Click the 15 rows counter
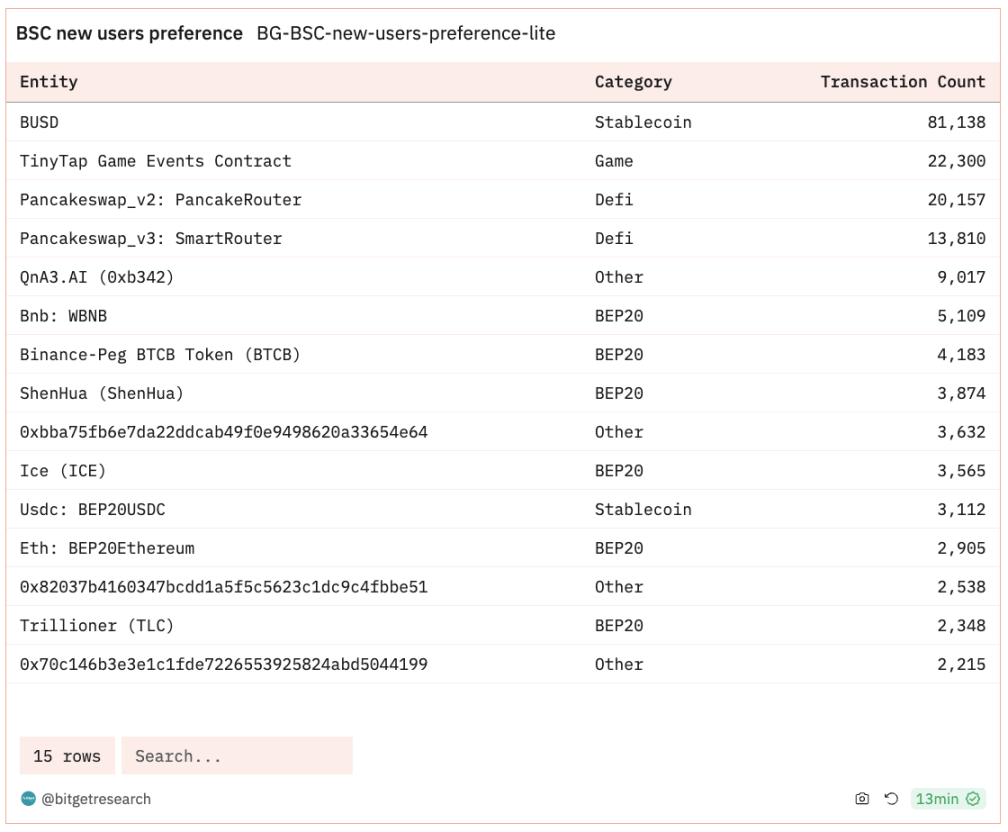Image resolution: width=1008 pixels, height=832 pixels. click(67, 755)
